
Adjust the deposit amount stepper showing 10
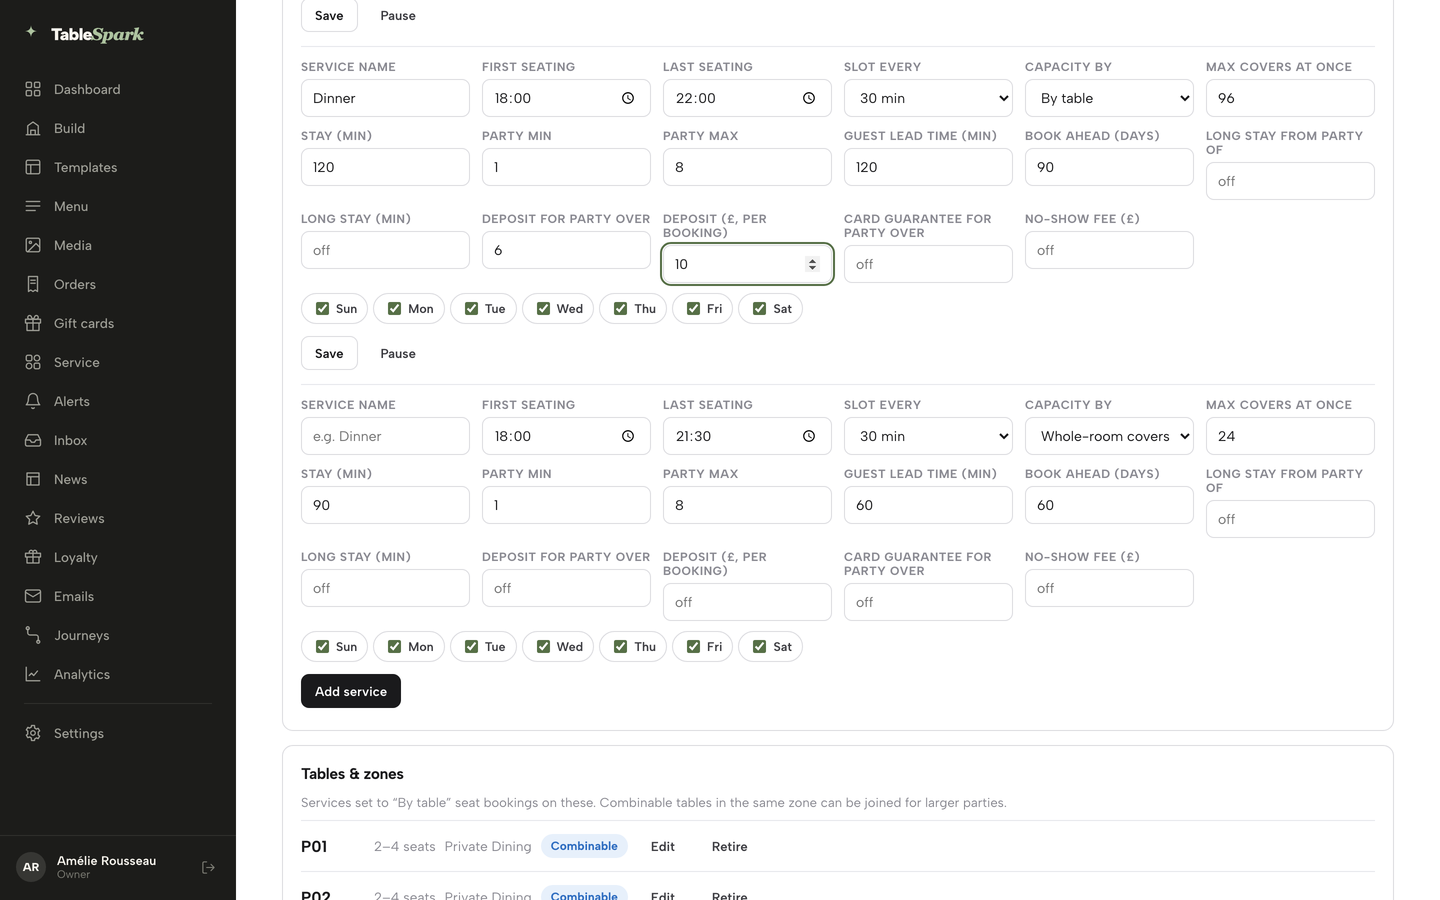[812, 264]
